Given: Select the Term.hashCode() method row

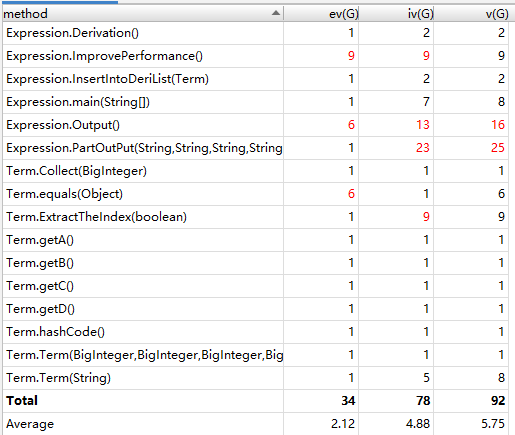Looking at the screenshot, I should click(255, 332).
